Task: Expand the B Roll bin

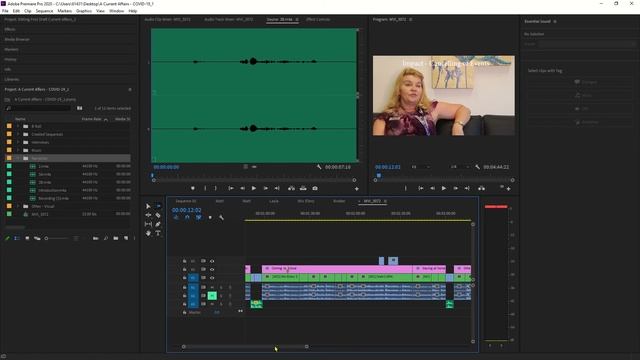Action: (x=18, y=126)
